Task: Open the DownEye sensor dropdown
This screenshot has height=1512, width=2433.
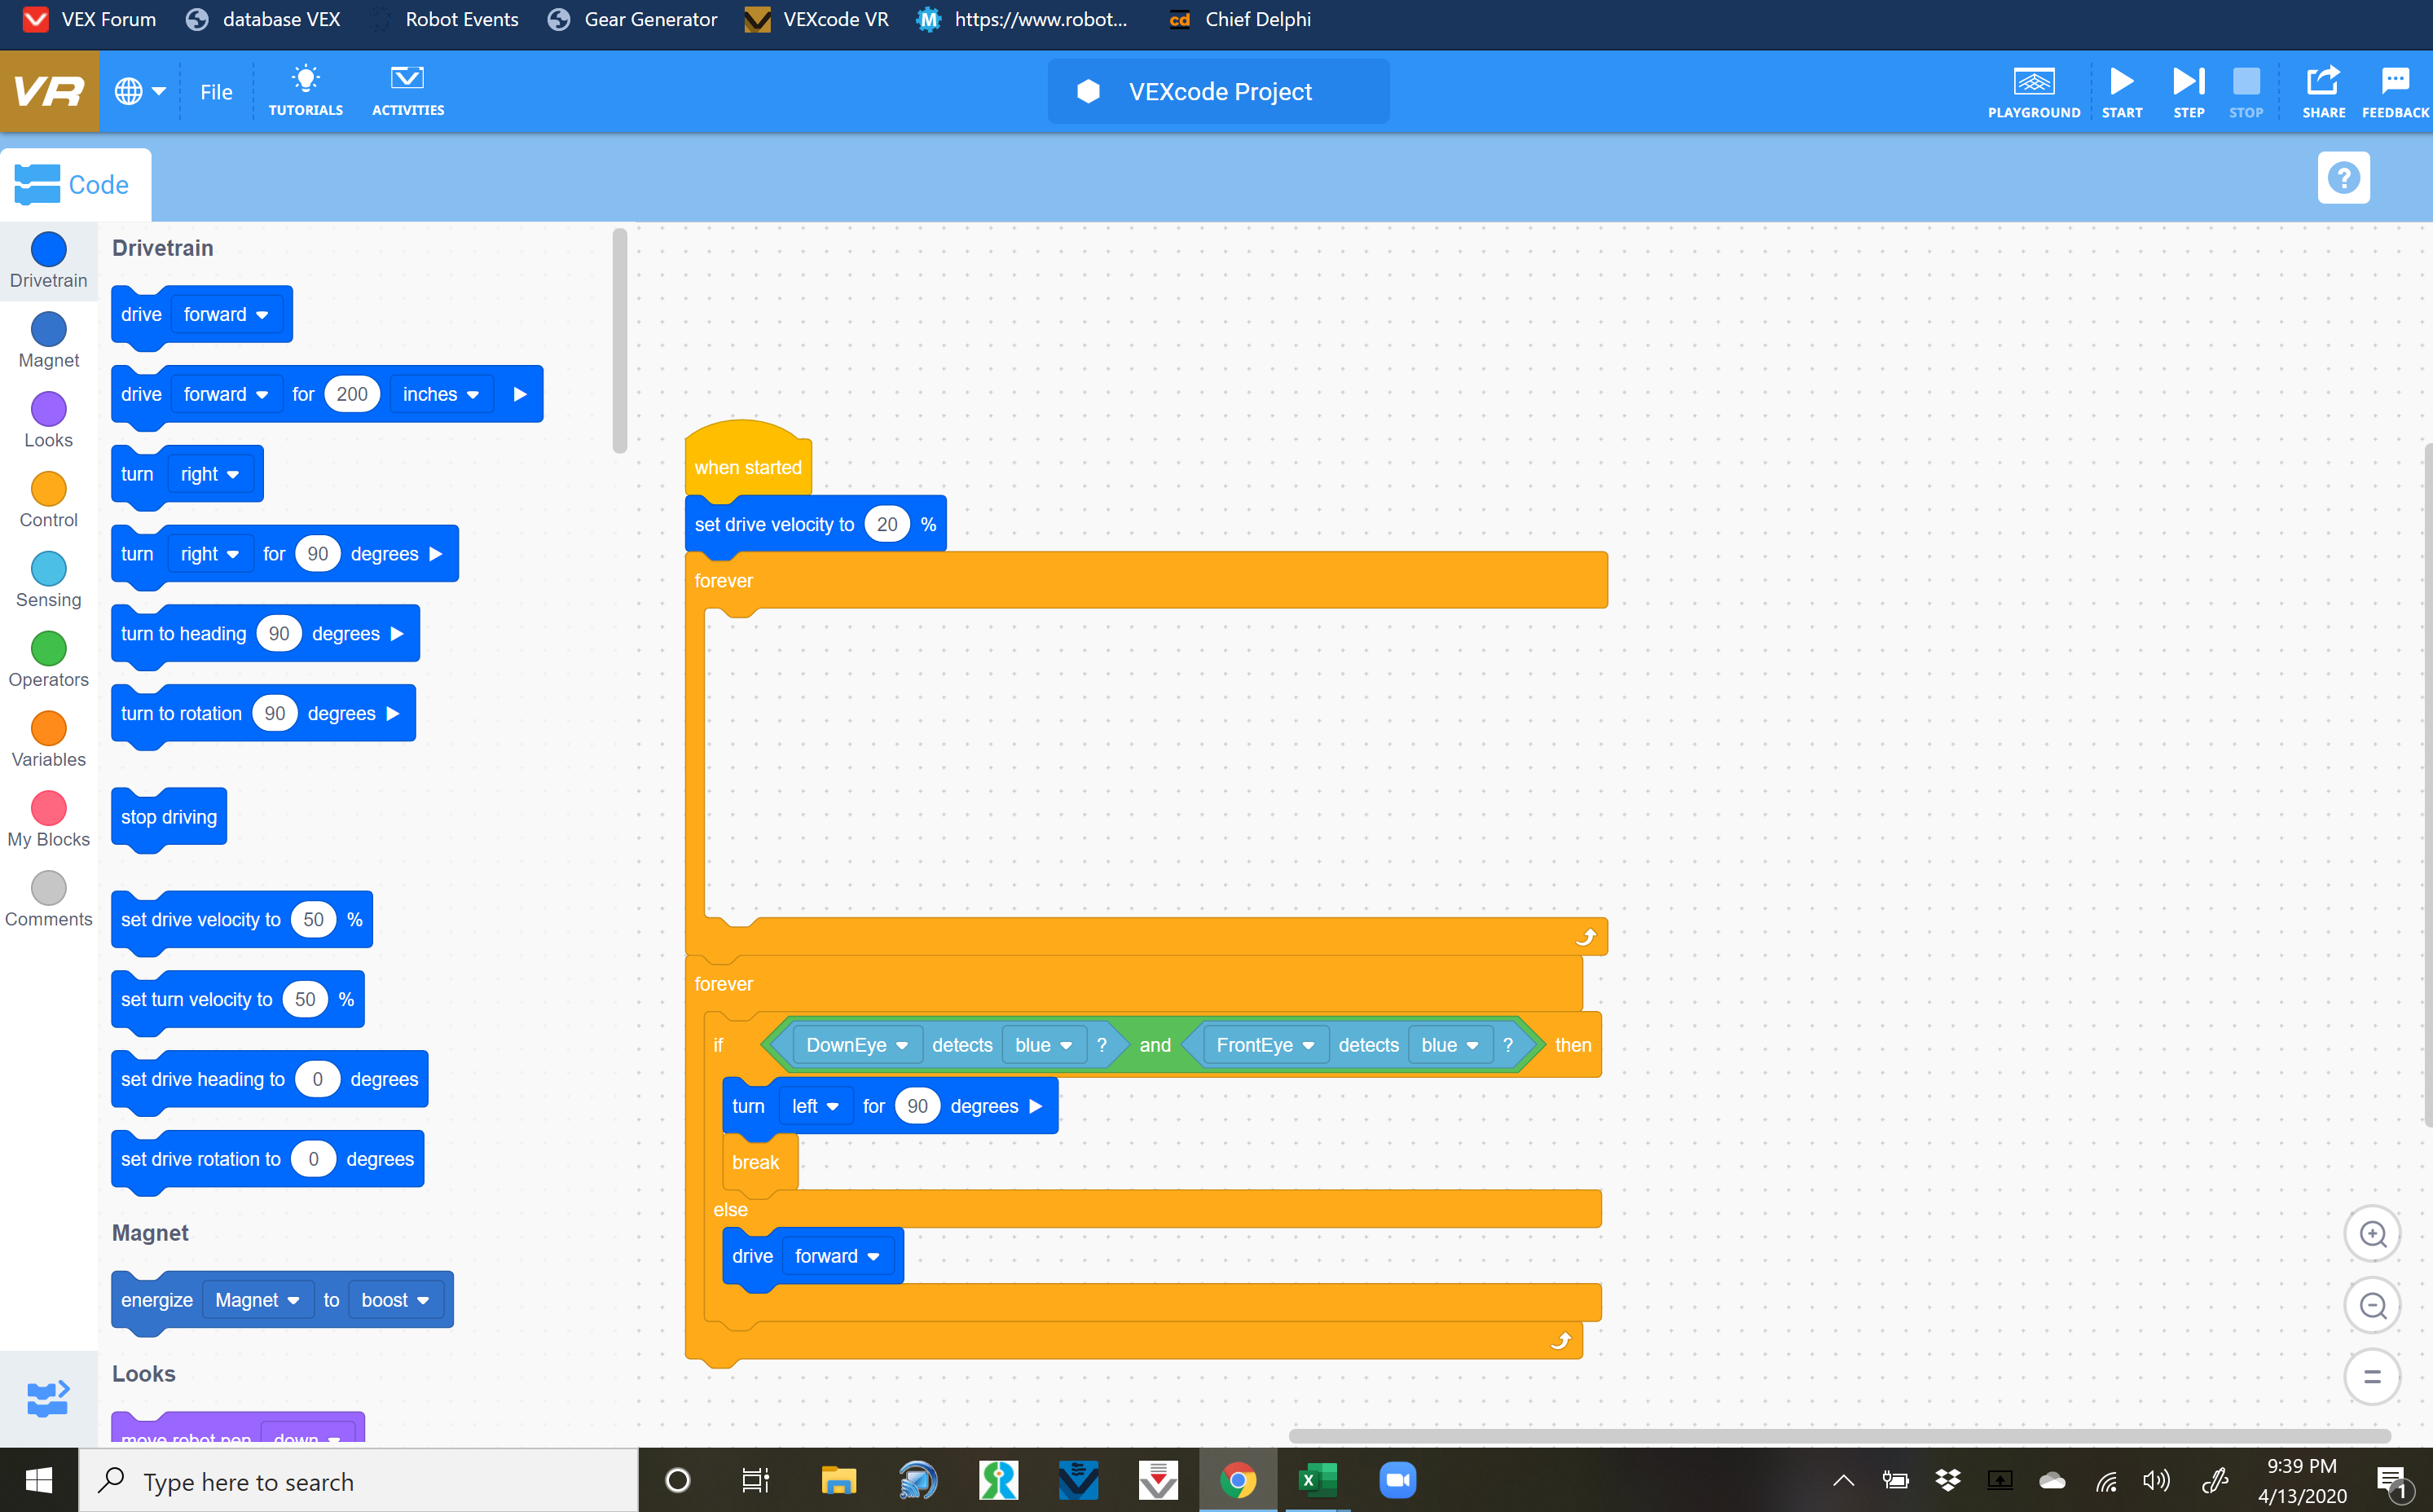Action: point(856,1045)
